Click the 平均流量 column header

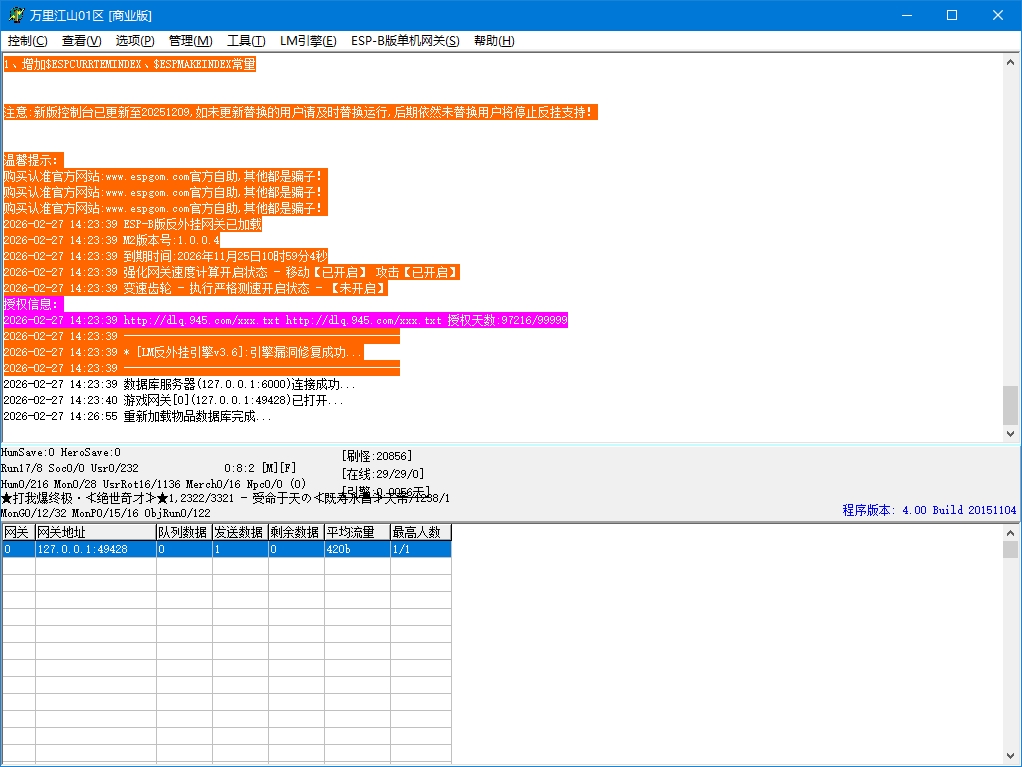356,532
